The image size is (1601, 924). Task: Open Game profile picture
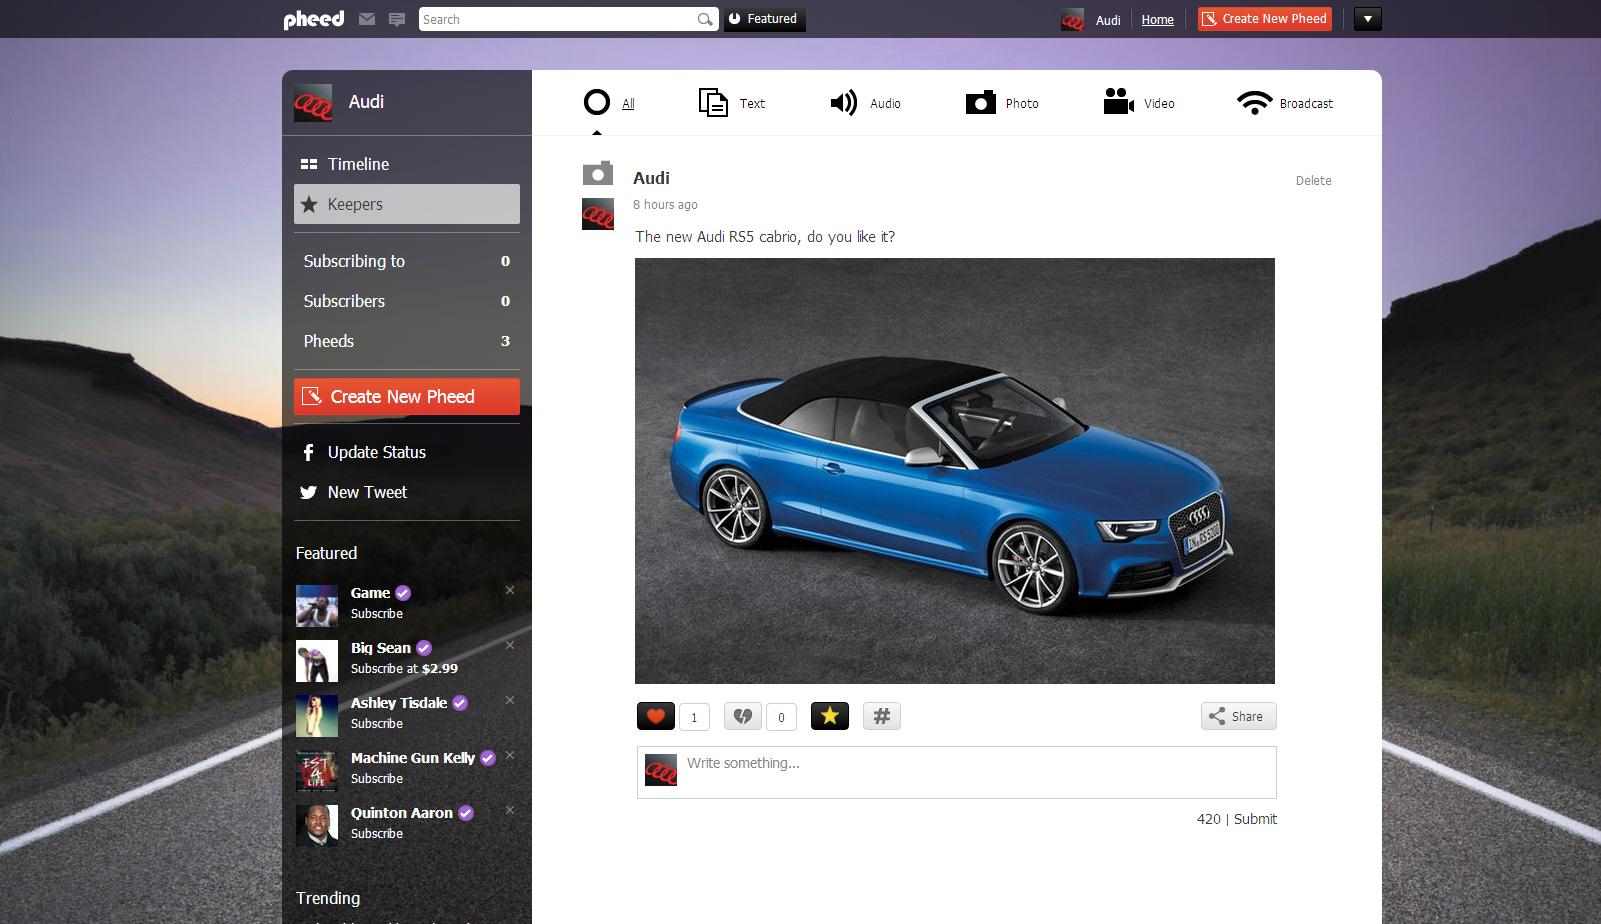[x=317, y=606]
